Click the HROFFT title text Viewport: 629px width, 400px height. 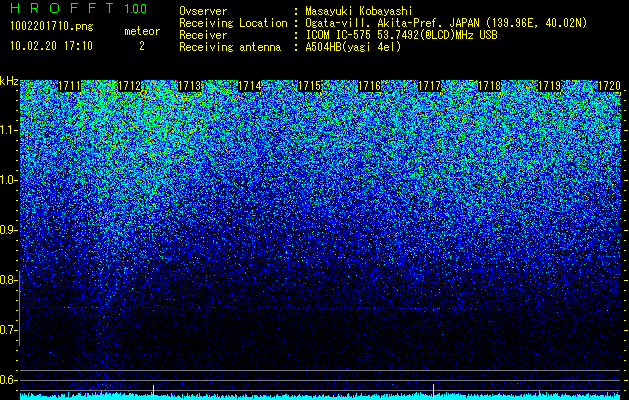[x=62, y=8]
